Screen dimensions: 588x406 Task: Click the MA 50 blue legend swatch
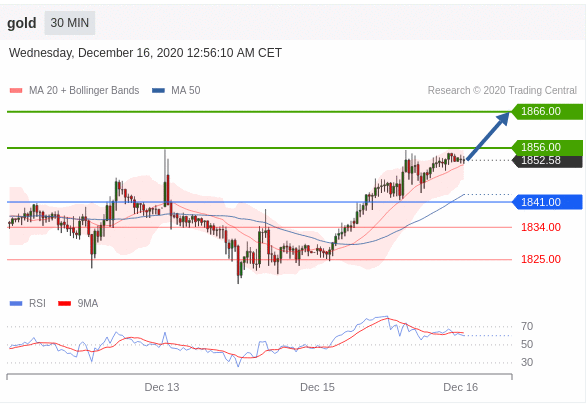[x=158, y=90]
